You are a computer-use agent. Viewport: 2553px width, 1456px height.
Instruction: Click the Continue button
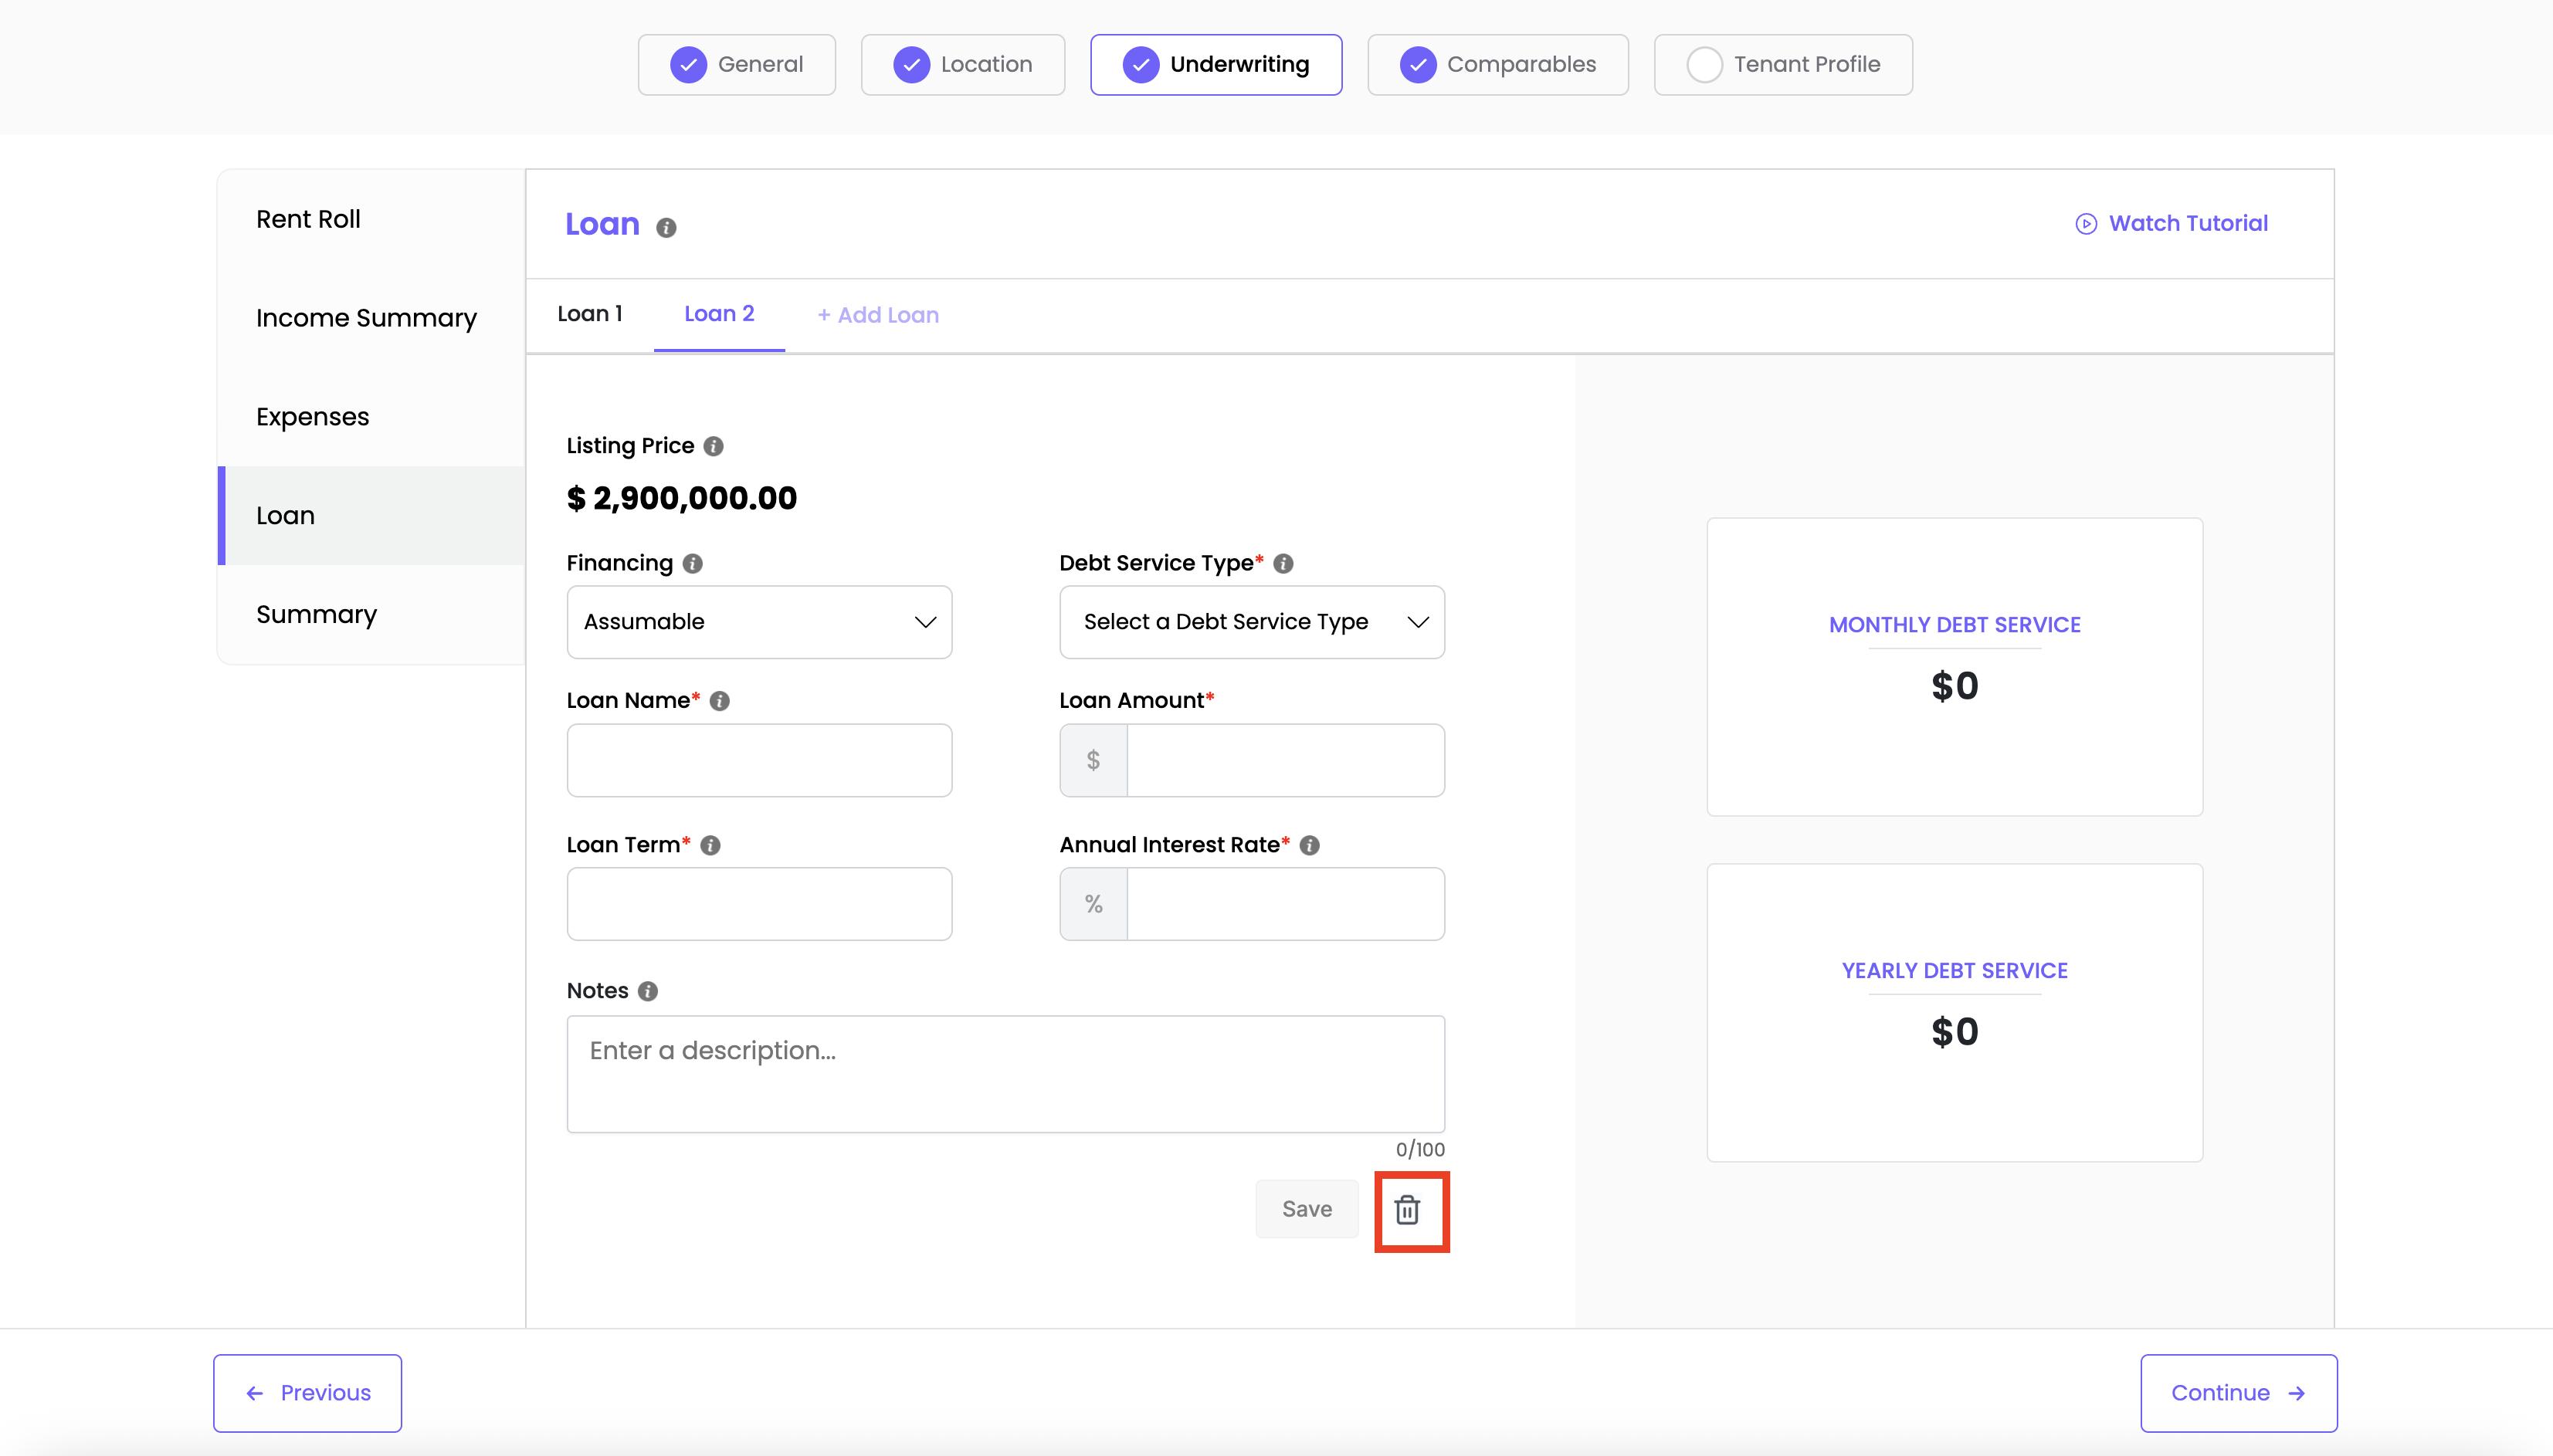(x=2238, y=1393)
